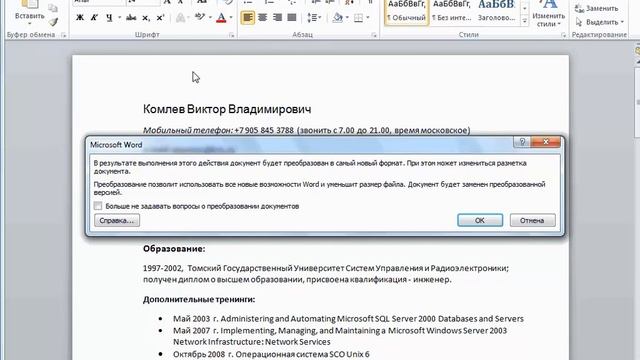Align text right

(277, 18)
